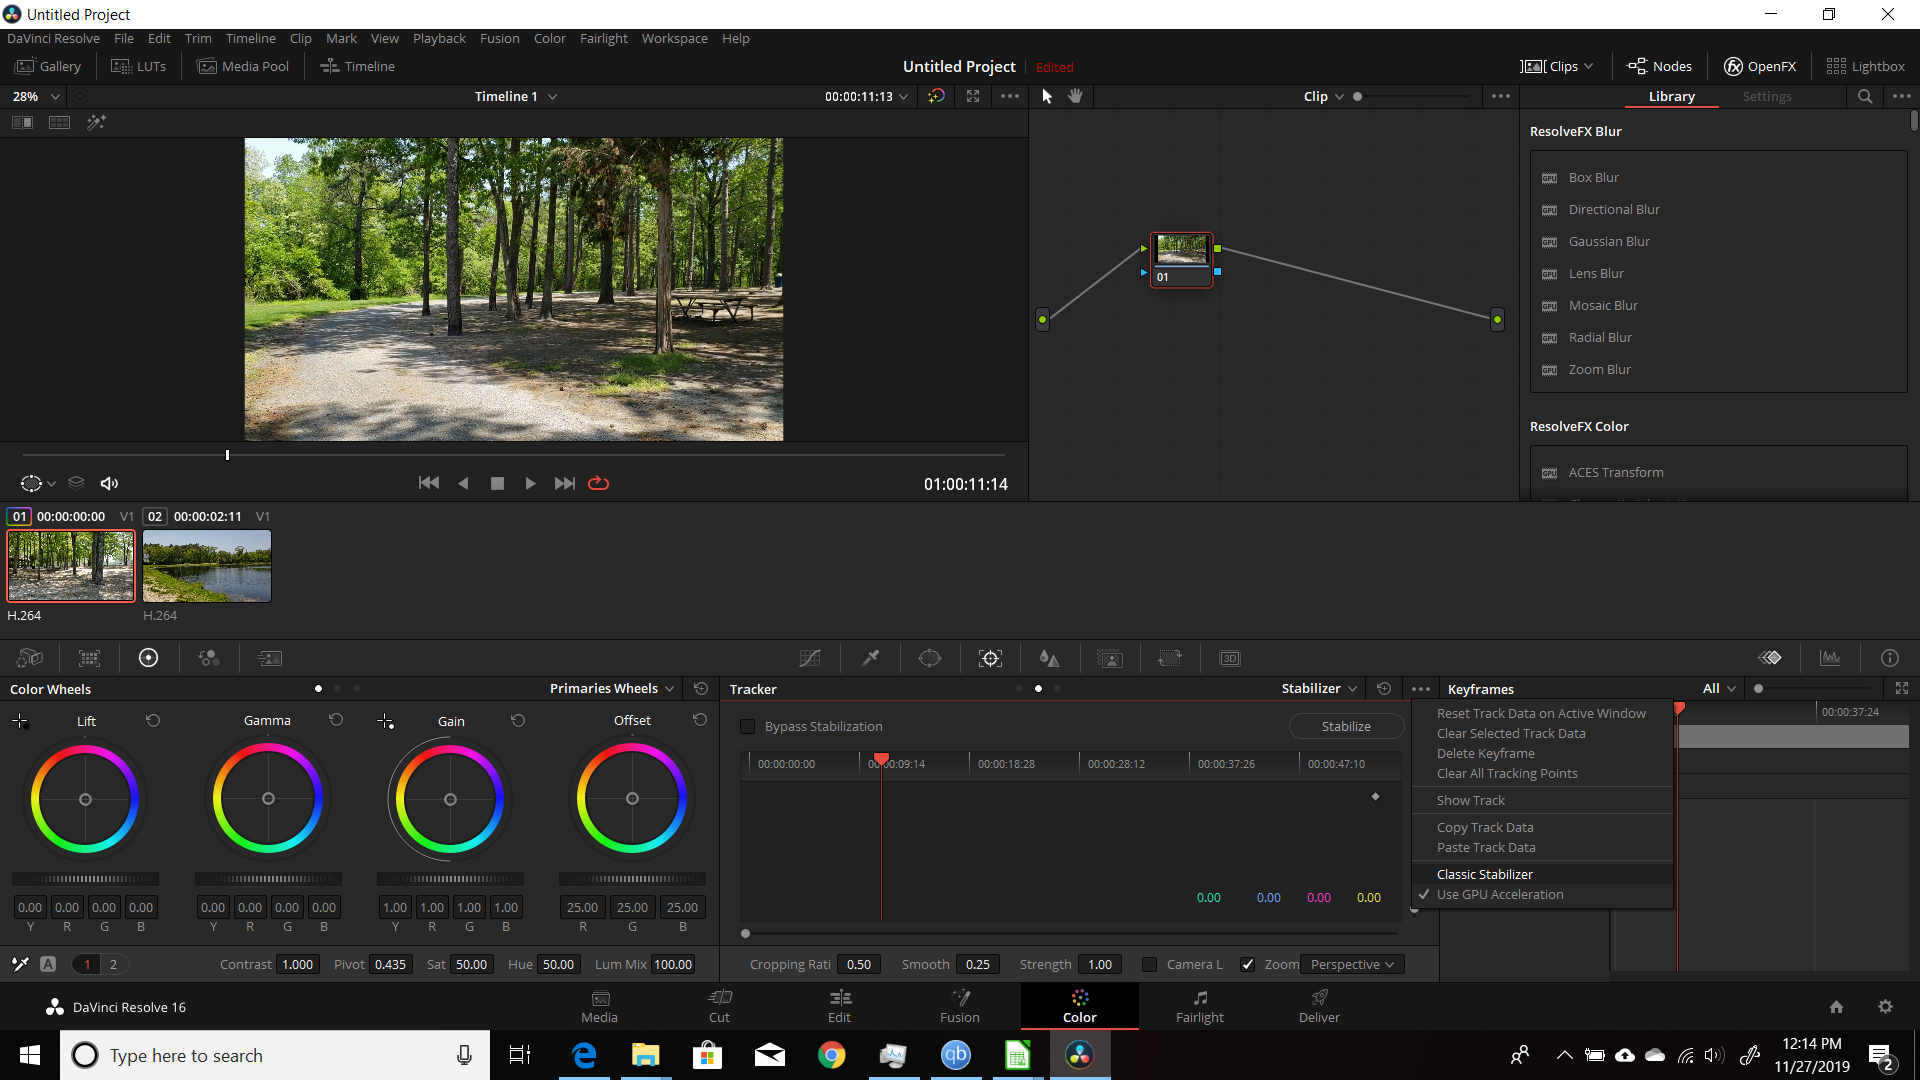Uncheck the Zoom checkbox
The width and height of the screenshot is (1920, 1080).
click(x=1247, y=964)
